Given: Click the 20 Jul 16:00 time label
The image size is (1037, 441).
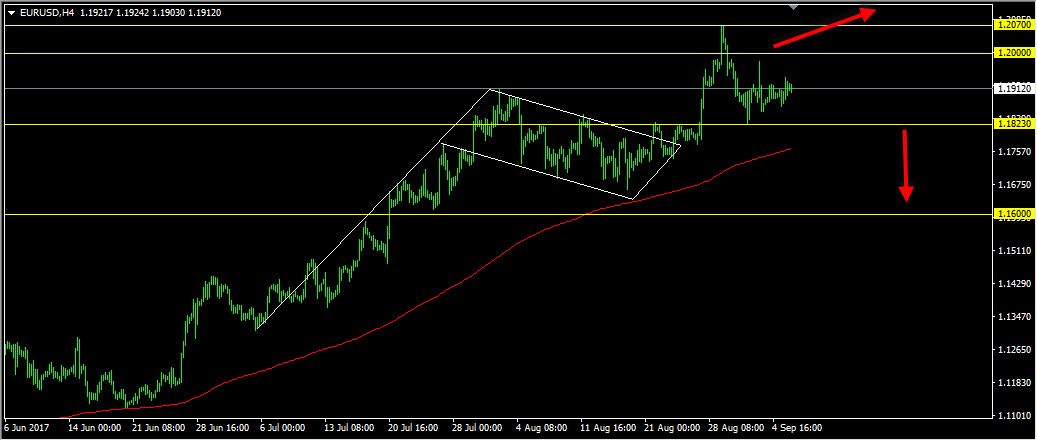Looking at the screenshot, I should coord(415,428).
